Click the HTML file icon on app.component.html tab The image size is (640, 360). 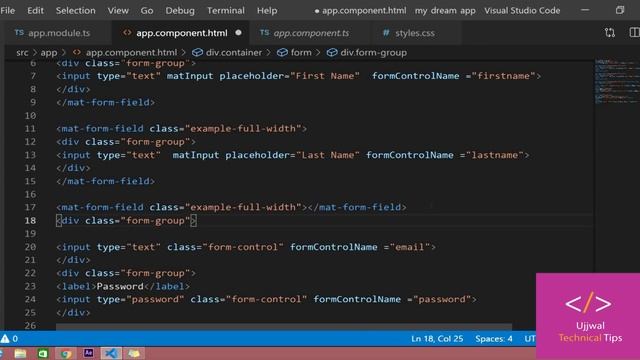(x=127, y=33)
